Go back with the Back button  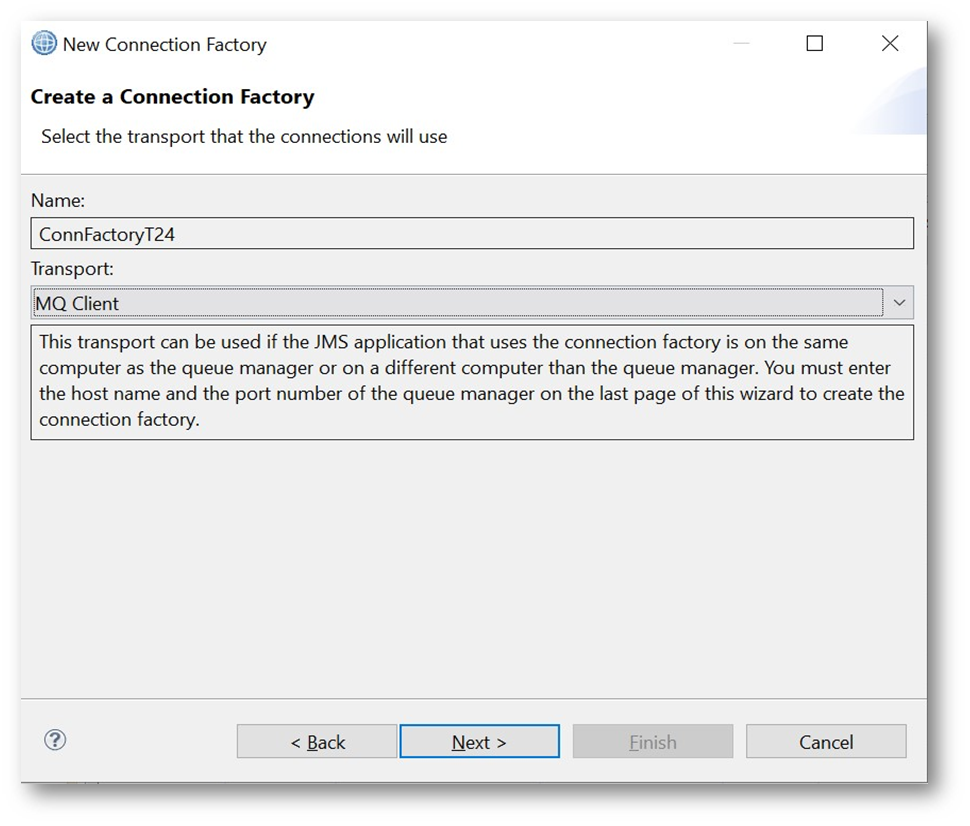317,742
